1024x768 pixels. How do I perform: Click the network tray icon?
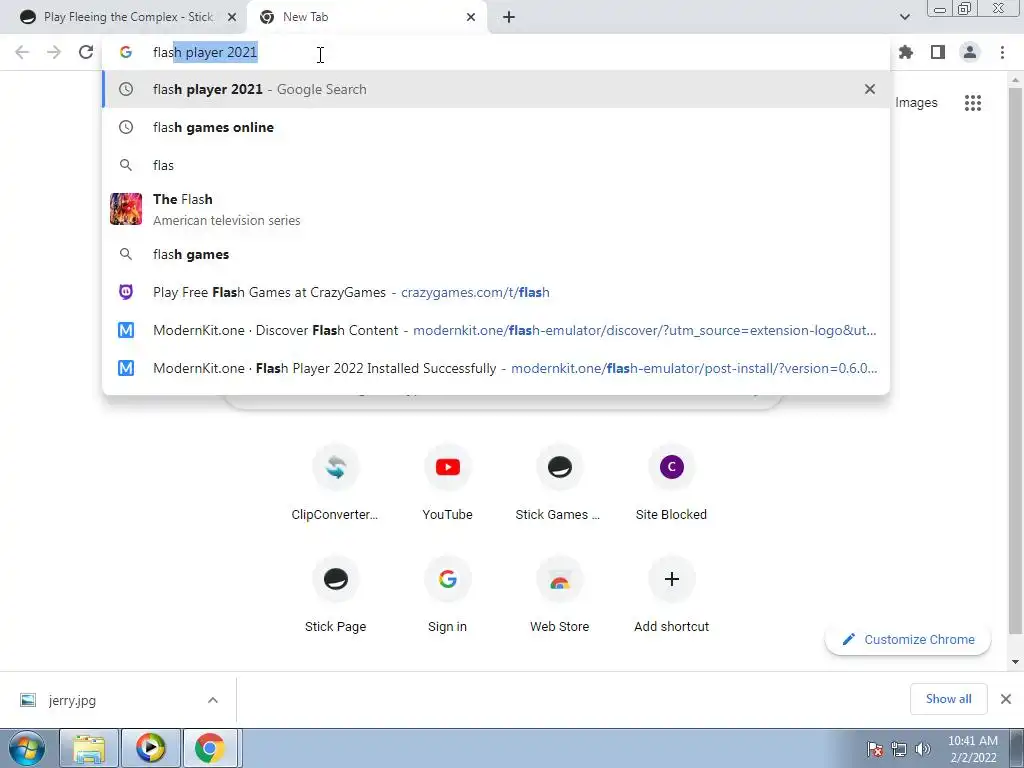pos(899,749)
